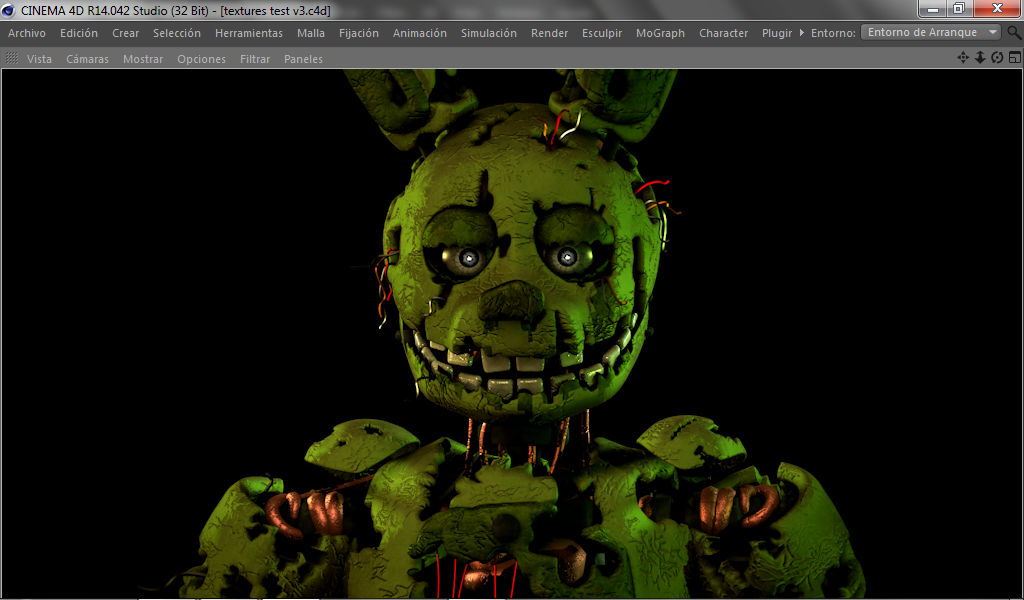Open the Selección menu
The height and width of the screenshot is (600, 1024).
coord(177,33)
